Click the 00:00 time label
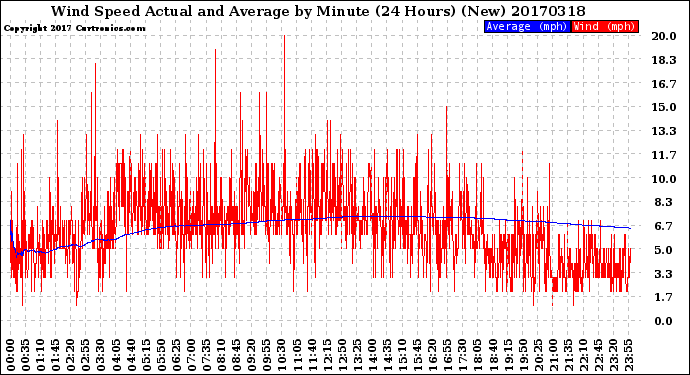Viewport: 690px width, 375px height. [11, 355]
